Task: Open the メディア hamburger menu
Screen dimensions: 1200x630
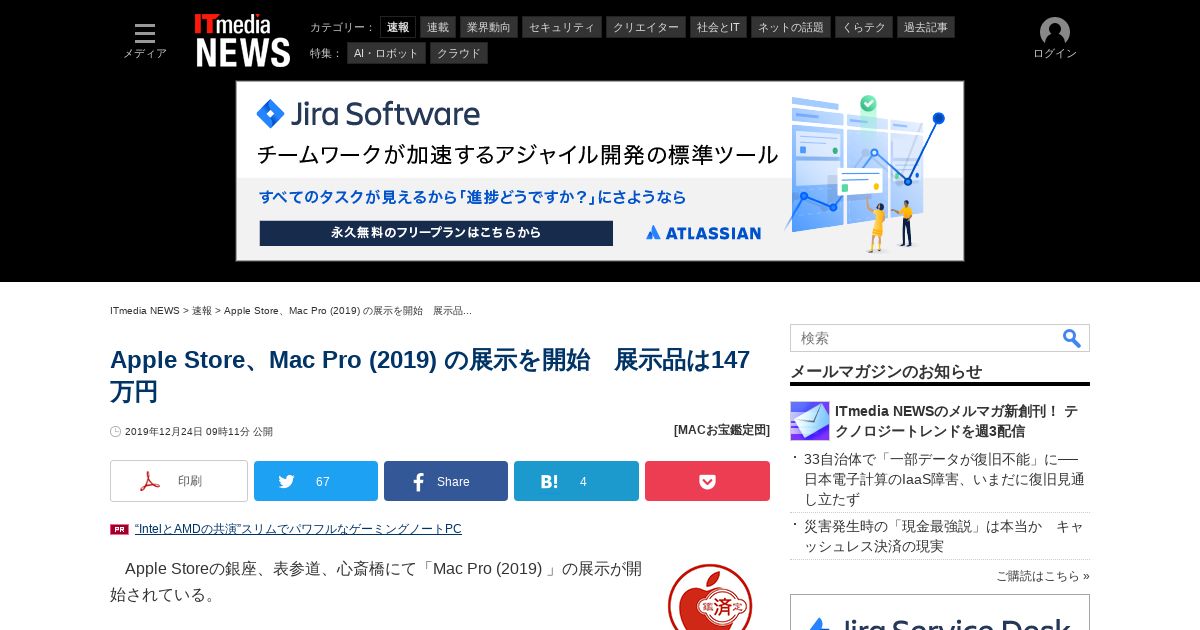Action: tap(145, 40)
